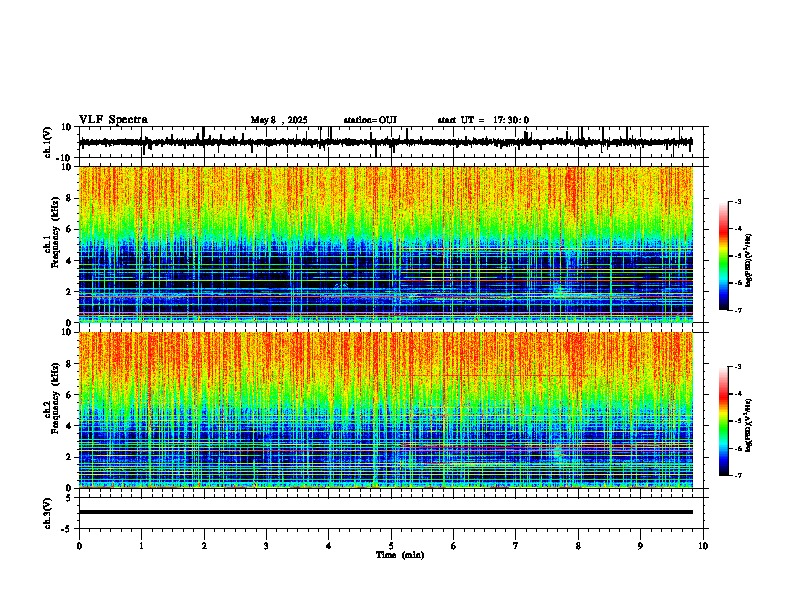Click the "6" kHz tick on ch.2 frequency axis
Viewport: 792px width, 612px height.
[x=69, y=395]
